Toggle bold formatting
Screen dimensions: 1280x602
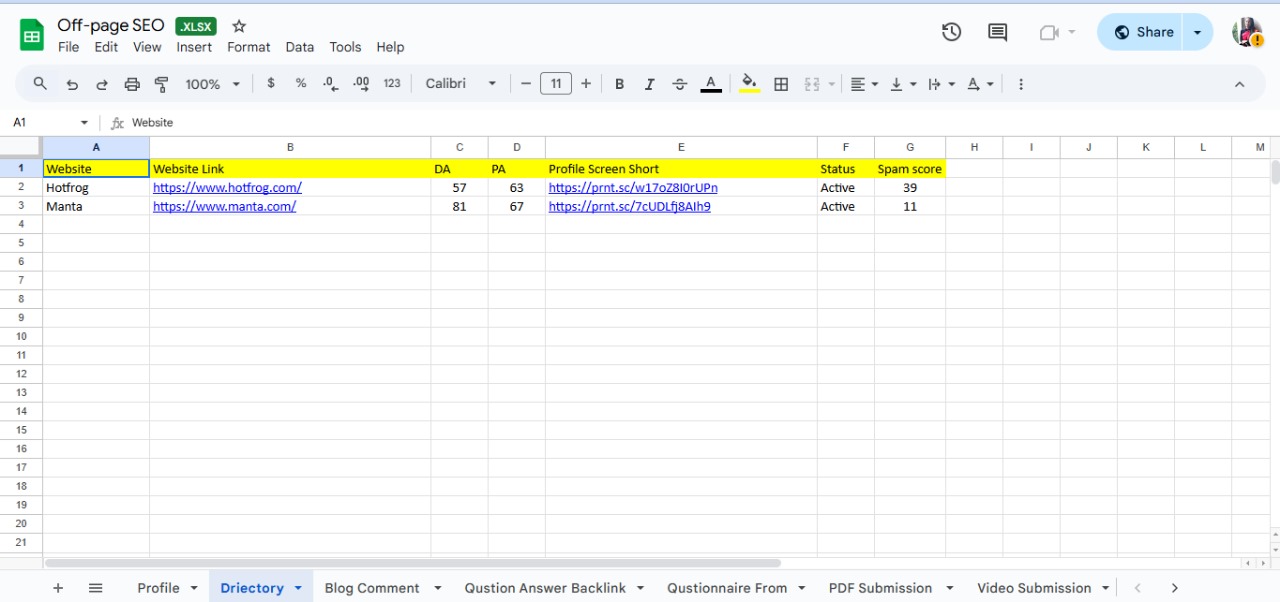pos(619,84)
